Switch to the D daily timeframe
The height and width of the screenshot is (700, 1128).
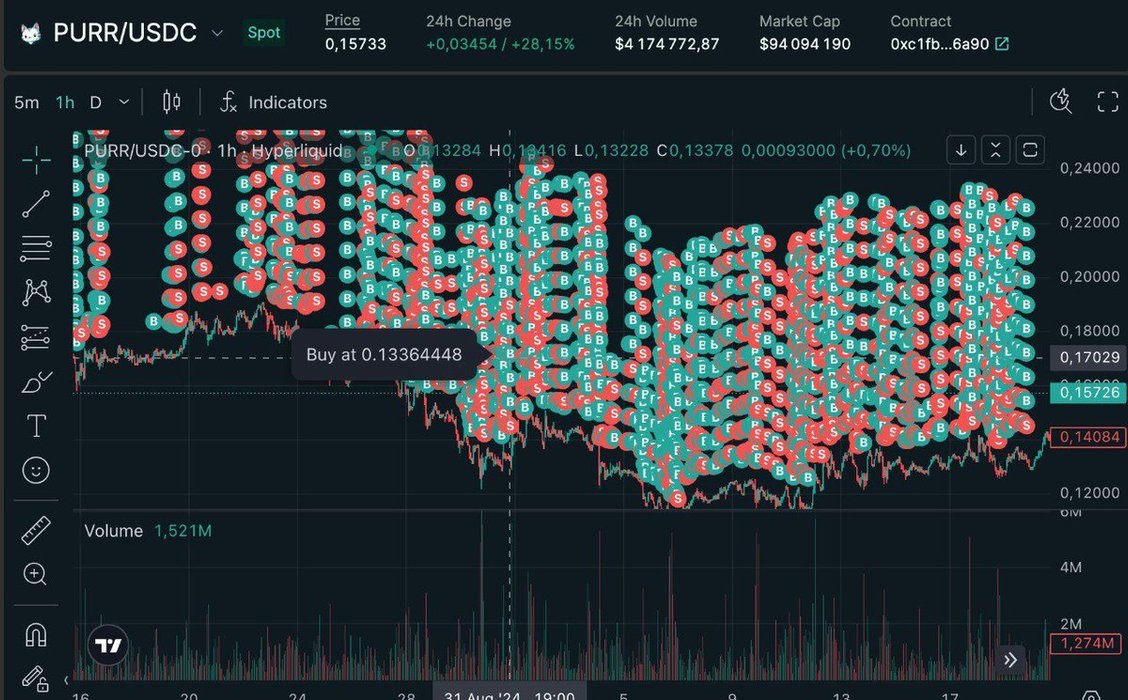point(95,103)
